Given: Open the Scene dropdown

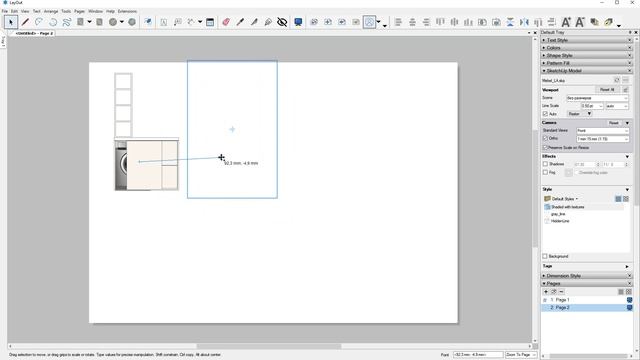Looking at the screenshot, I should [x=598, y=98].
